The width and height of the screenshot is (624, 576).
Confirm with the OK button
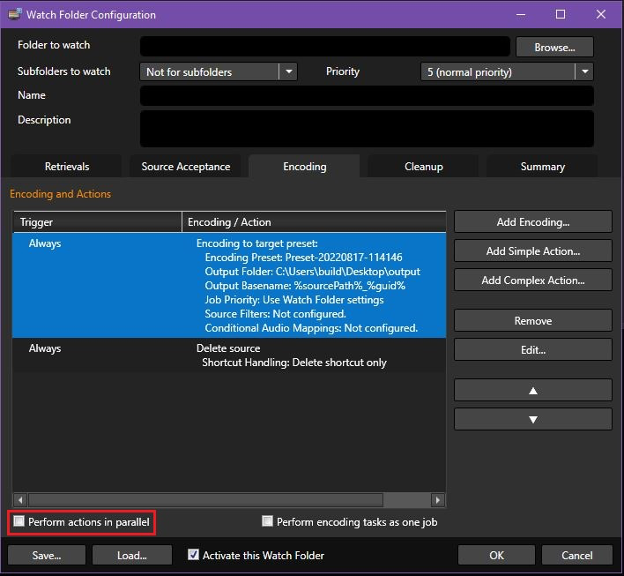click(496, 555)
